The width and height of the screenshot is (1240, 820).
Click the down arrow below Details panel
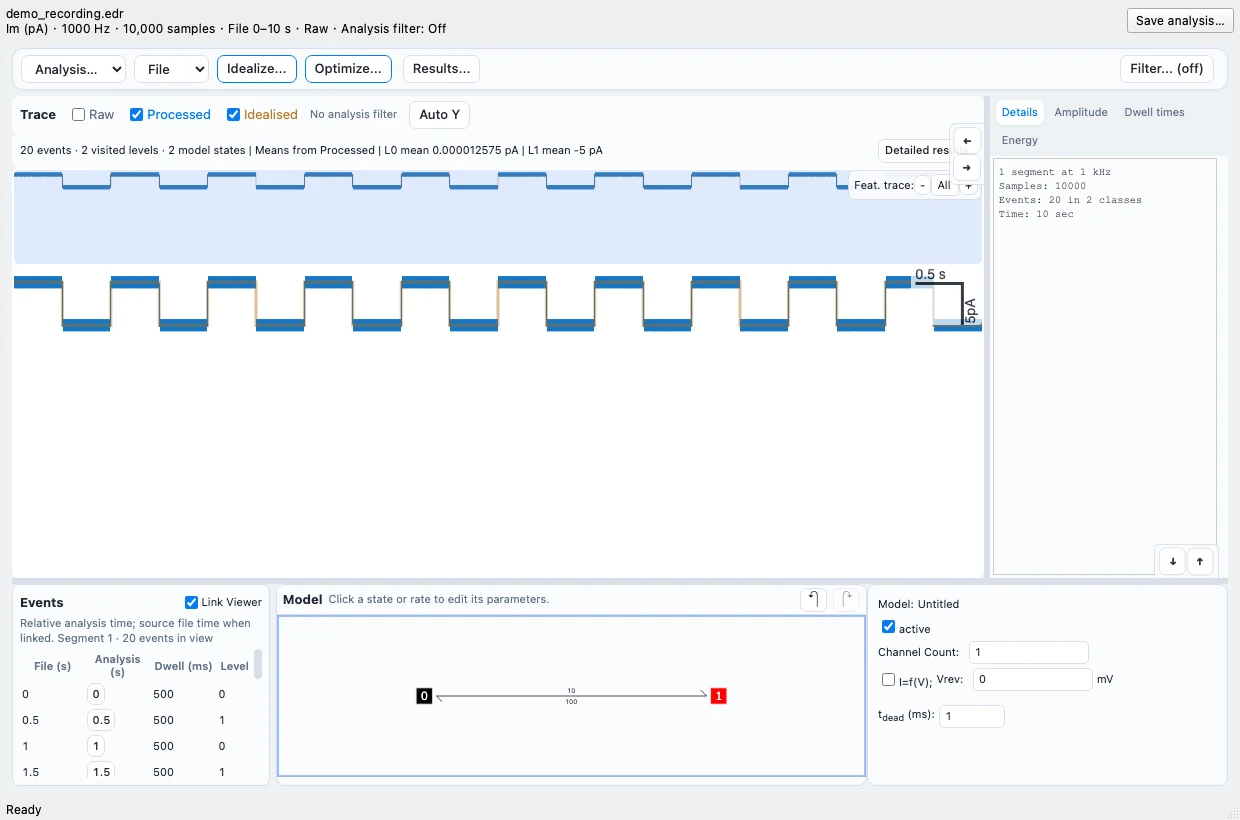1173,561
